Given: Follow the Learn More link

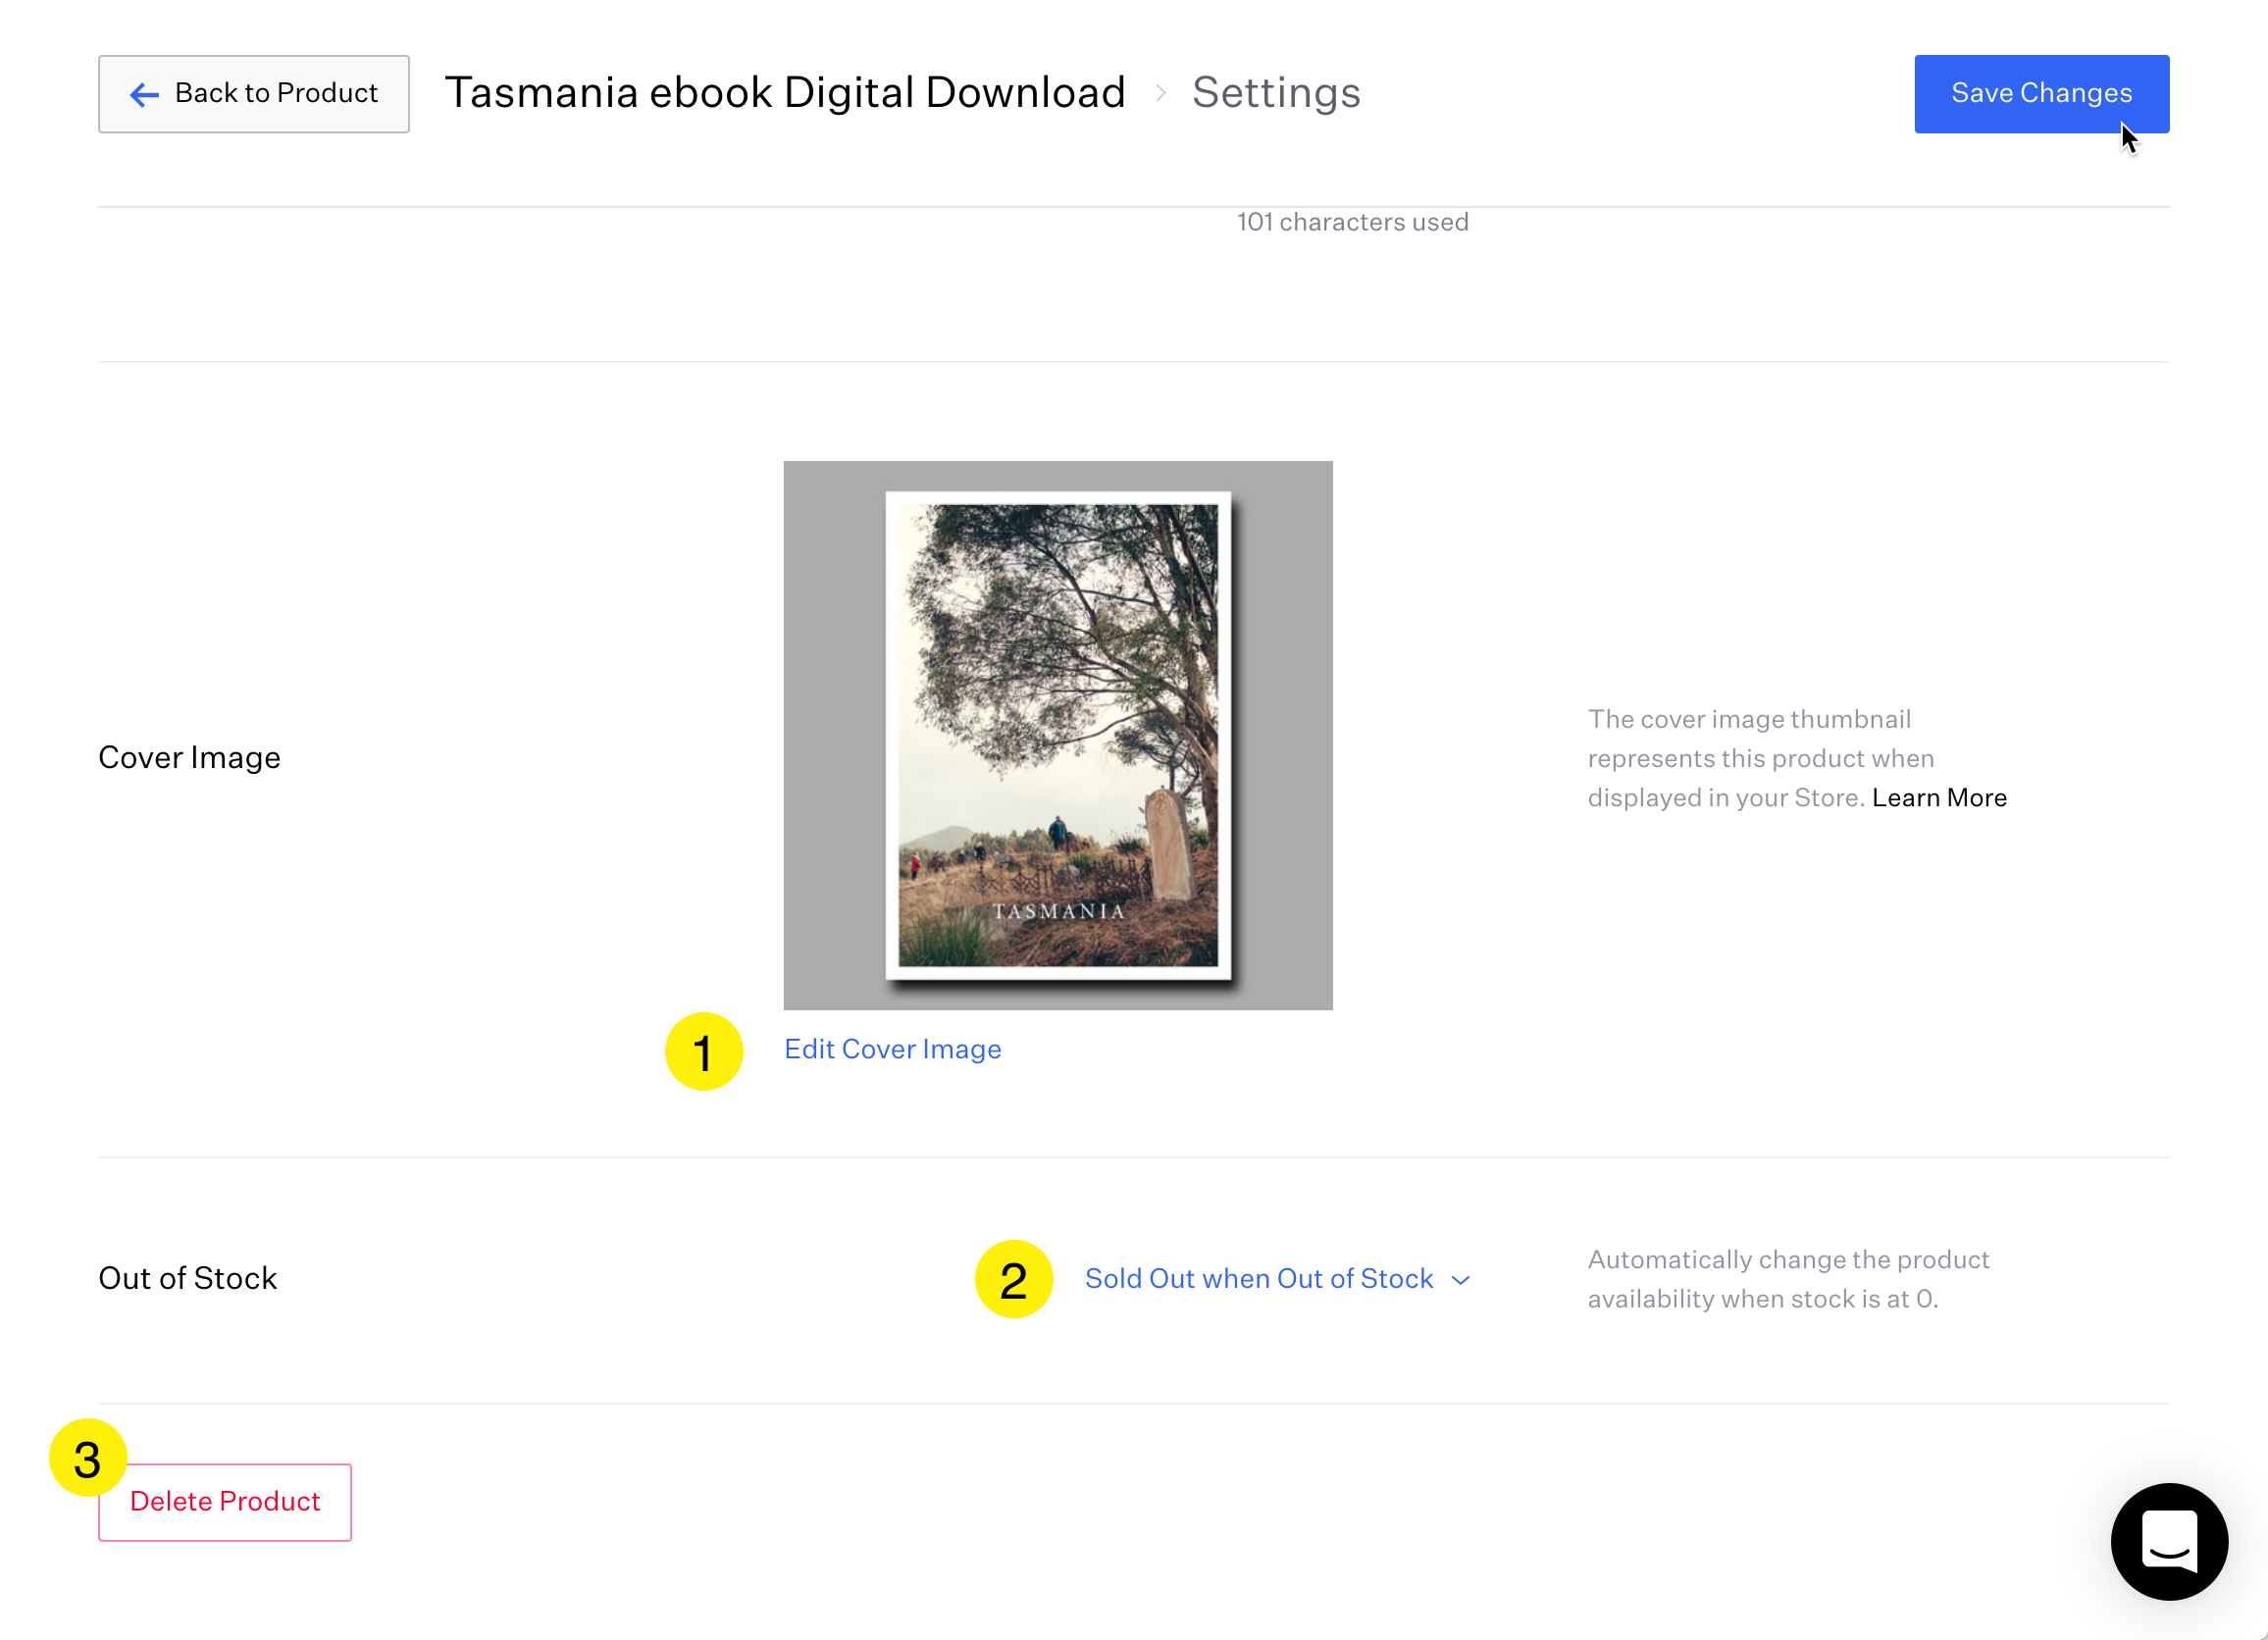Looking at the screenshot, I should pos(1938,798).
